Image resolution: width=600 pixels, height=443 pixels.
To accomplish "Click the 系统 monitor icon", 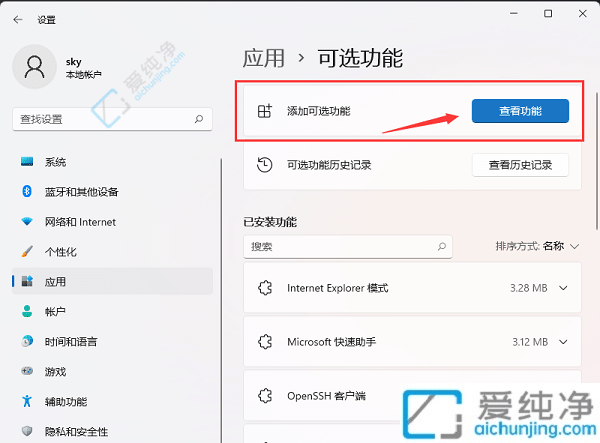I will tap(27, 162).
